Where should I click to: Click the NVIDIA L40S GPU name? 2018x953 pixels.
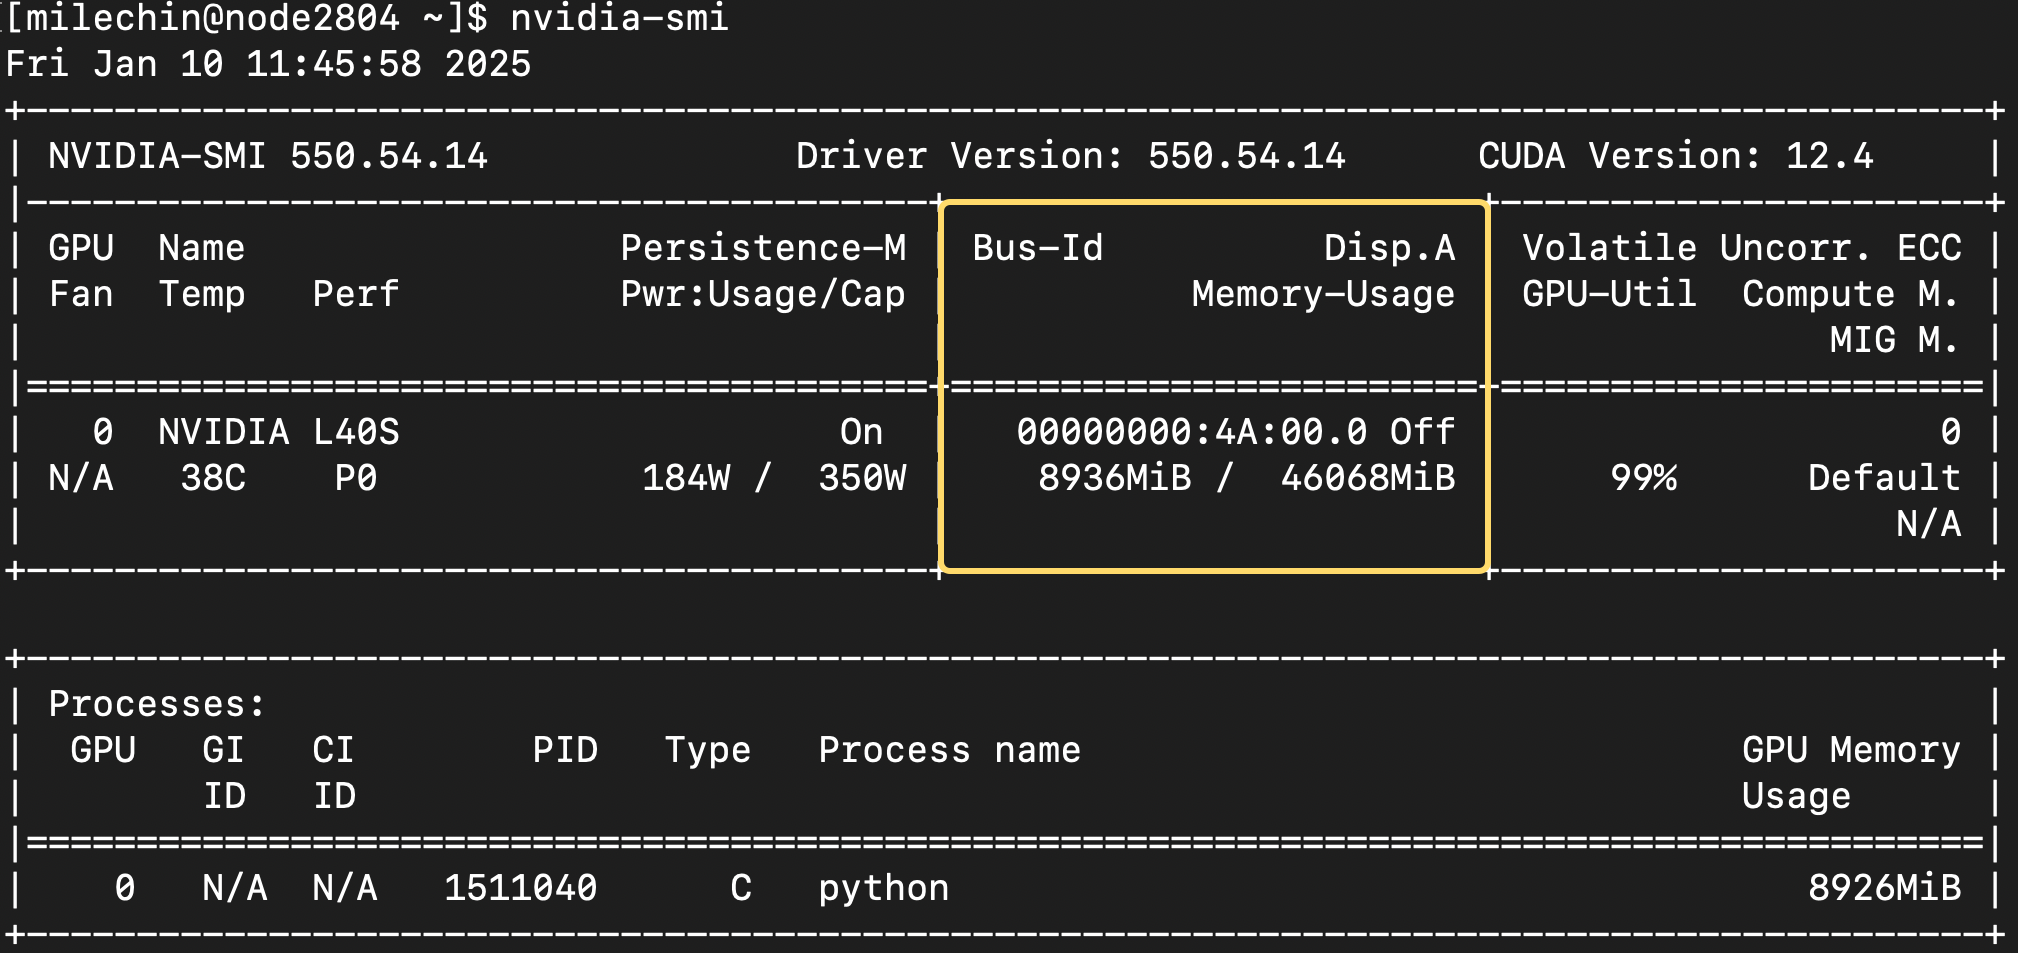pyautogui.click(x=278, y=432)
